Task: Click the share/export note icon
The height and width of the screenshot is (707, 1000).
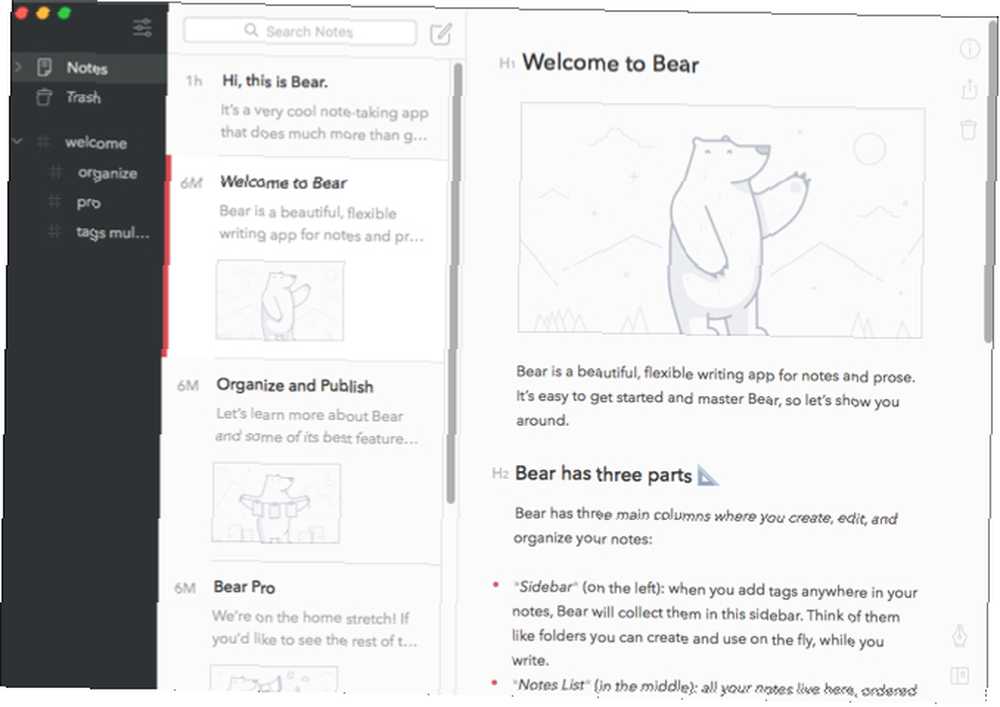Action: (x=969, y=89)
